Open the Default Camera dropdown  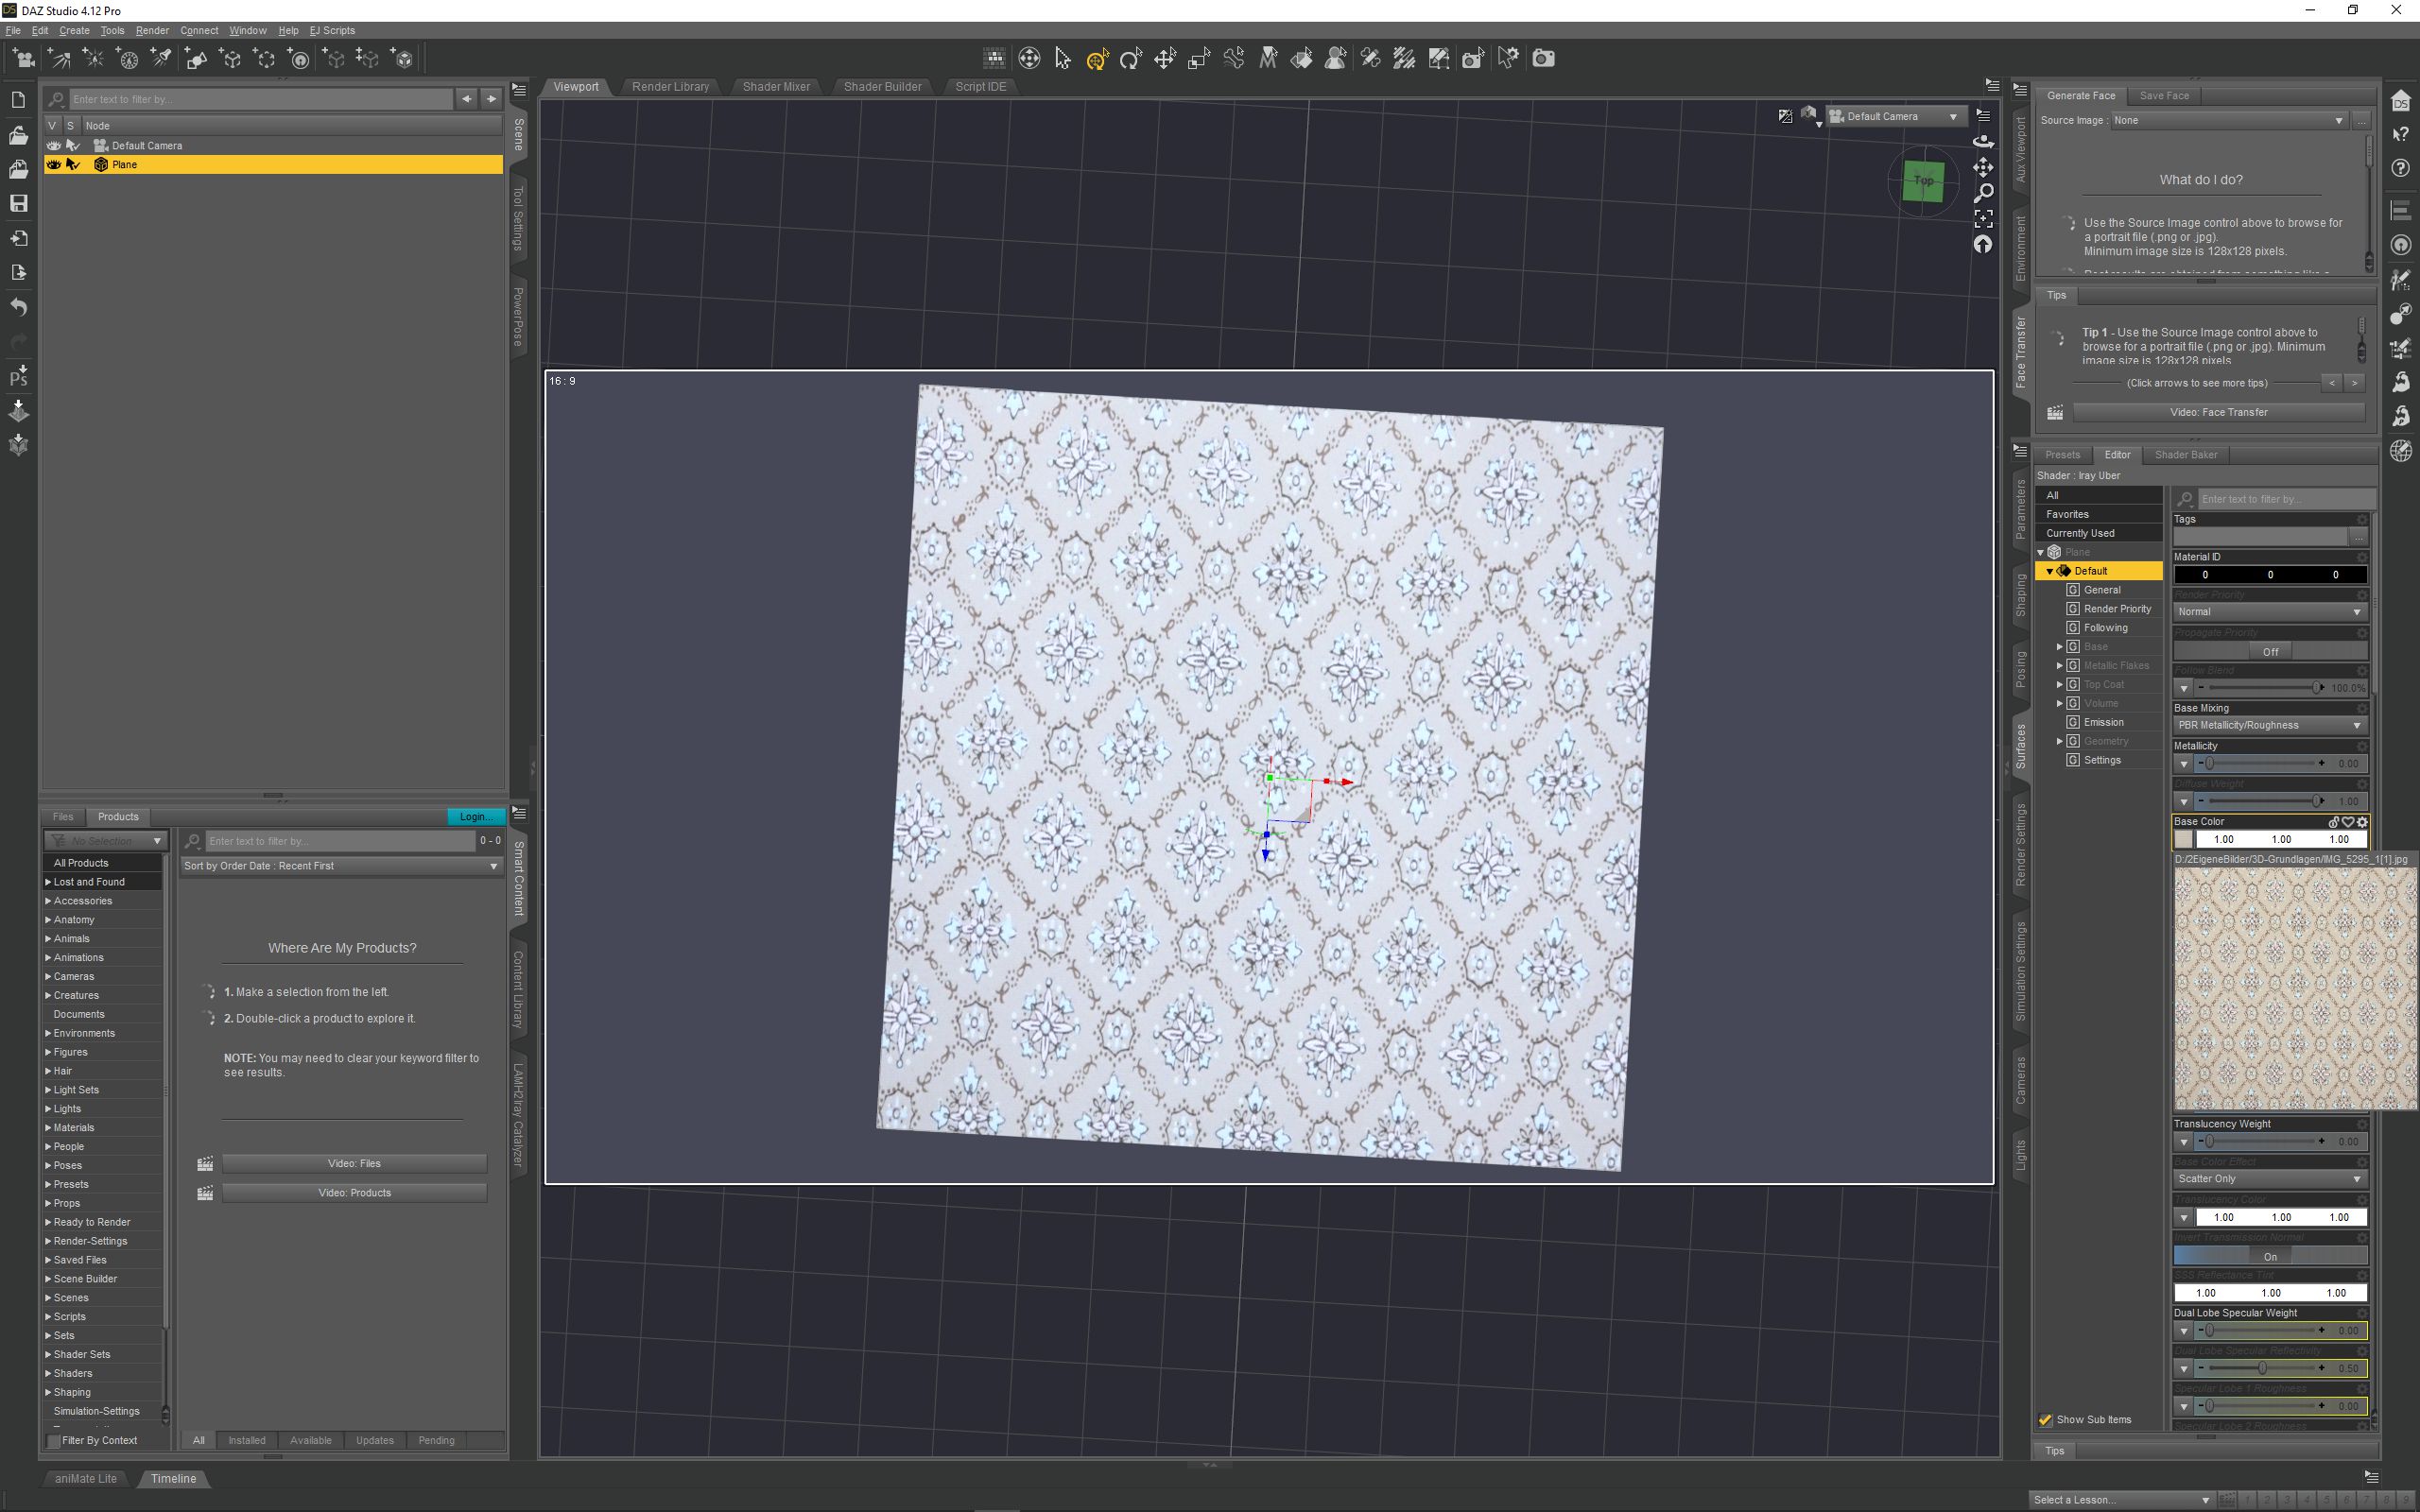click(x=1896, y=117)
